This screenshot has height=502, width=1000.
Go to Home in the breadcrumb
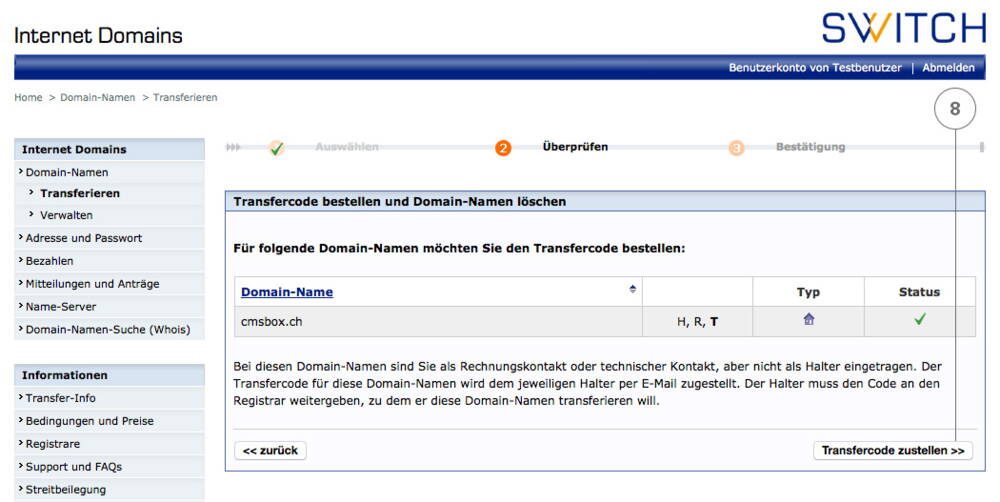click(28, 98)
